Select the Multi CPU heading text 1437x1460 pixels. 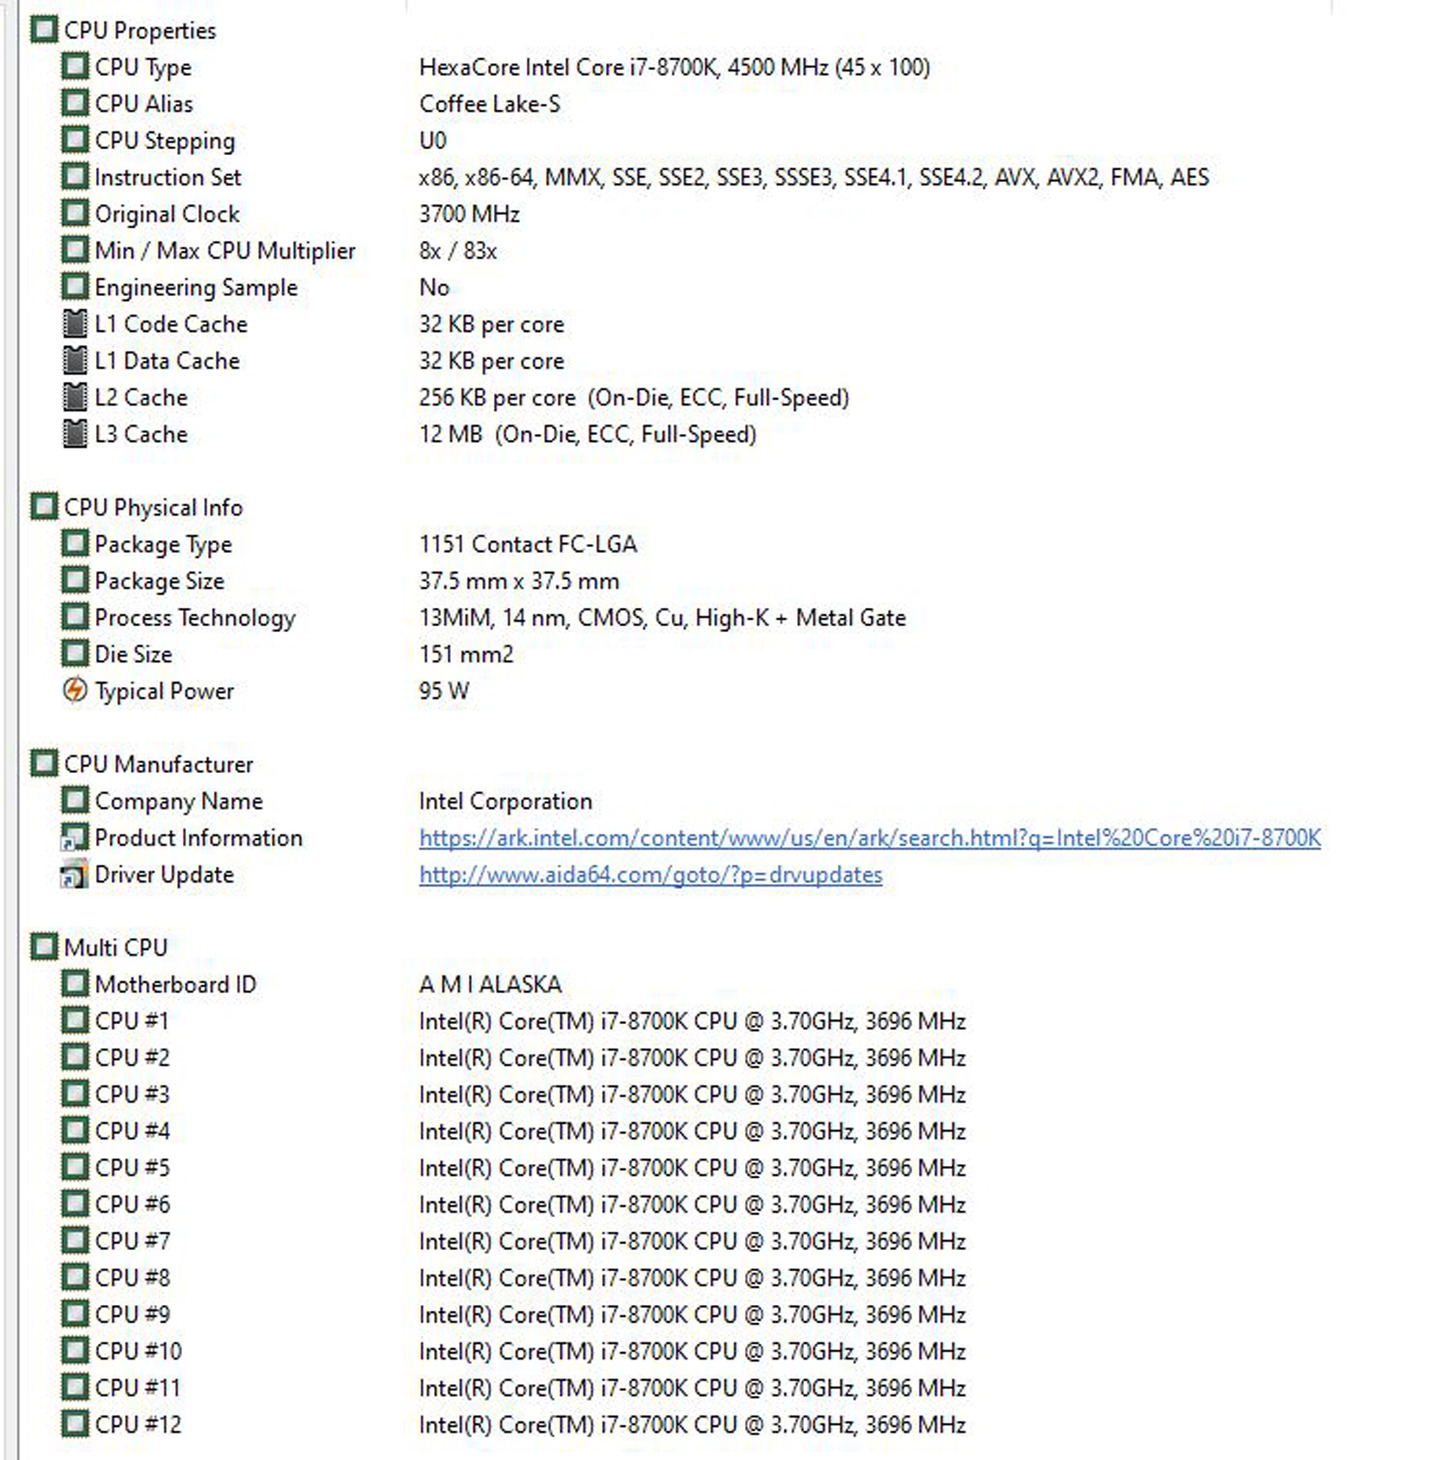pos(116,947)
